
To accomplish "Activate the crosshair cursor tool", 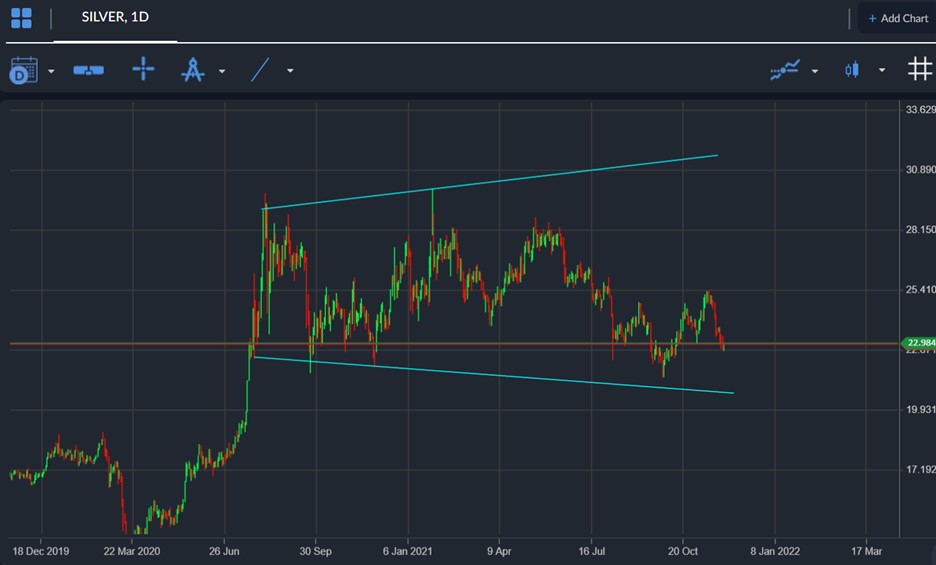I will [143, 70].
